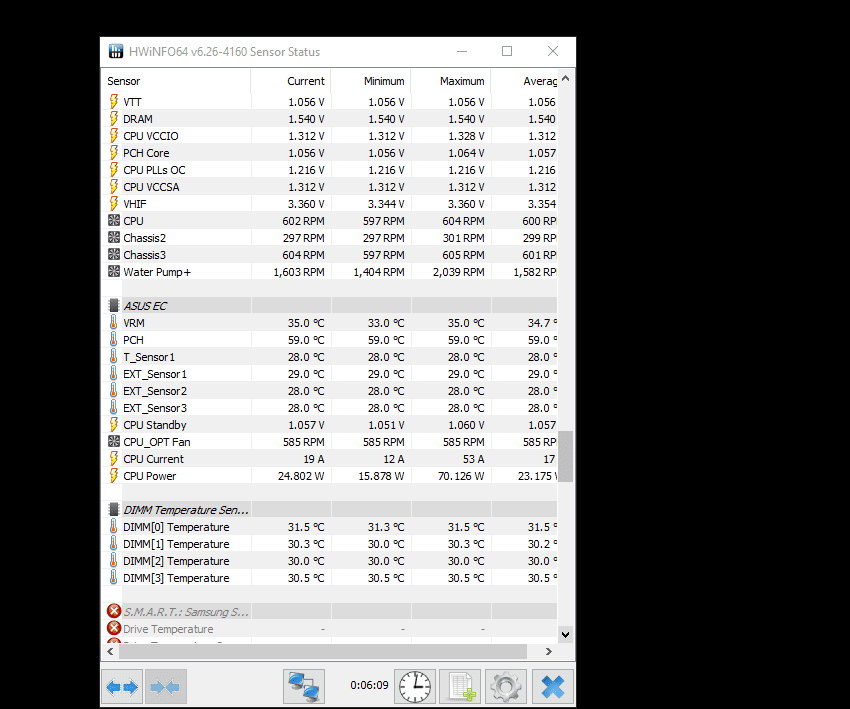This screenshot has width=850, height=709.
Task: Click the clock reset timer button
Action: tap(415, 687)
